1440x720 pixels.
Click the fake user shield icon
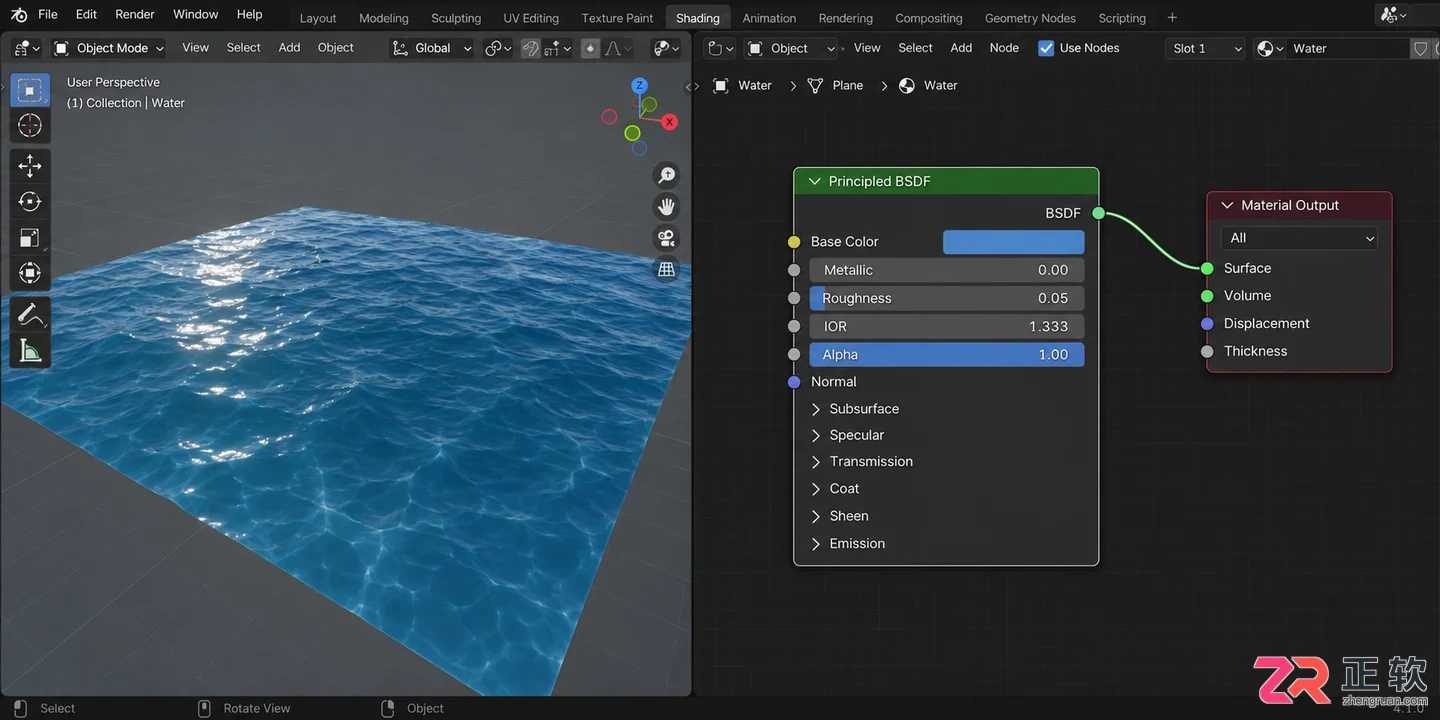pos(1420,48)
